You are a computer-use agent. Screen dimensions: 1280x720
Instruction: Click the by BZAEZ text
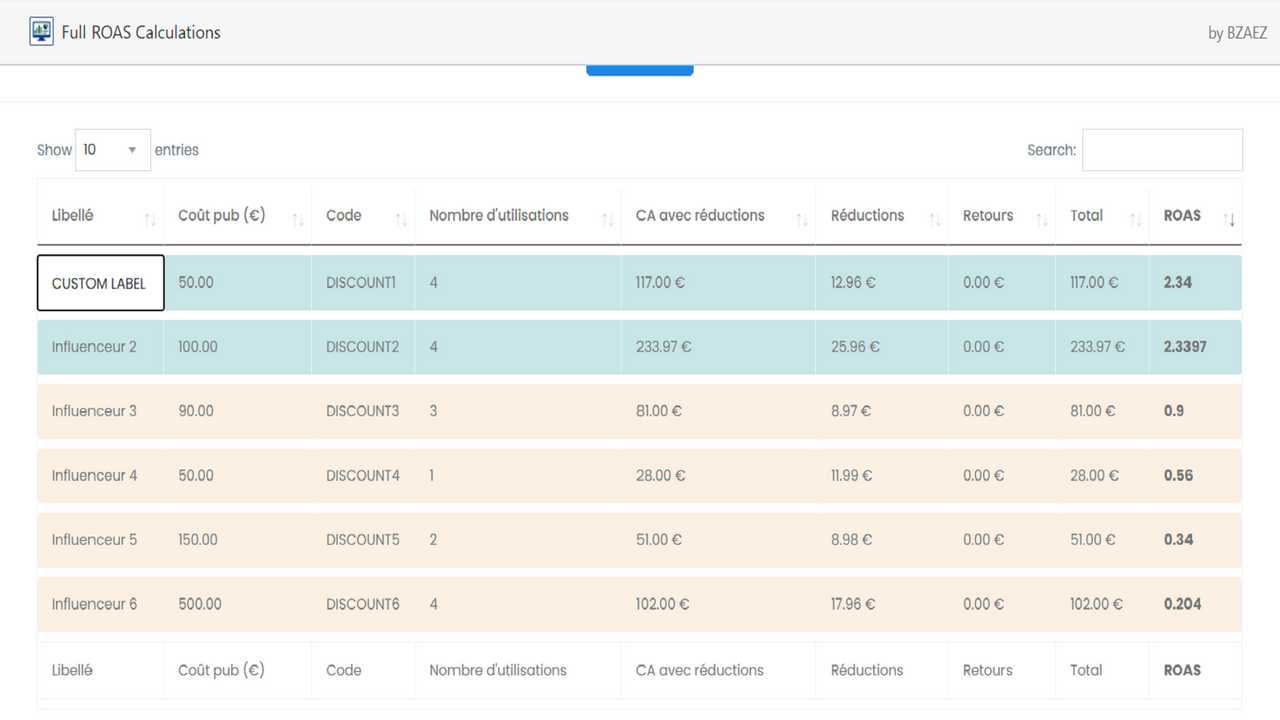coord(1237,33)
